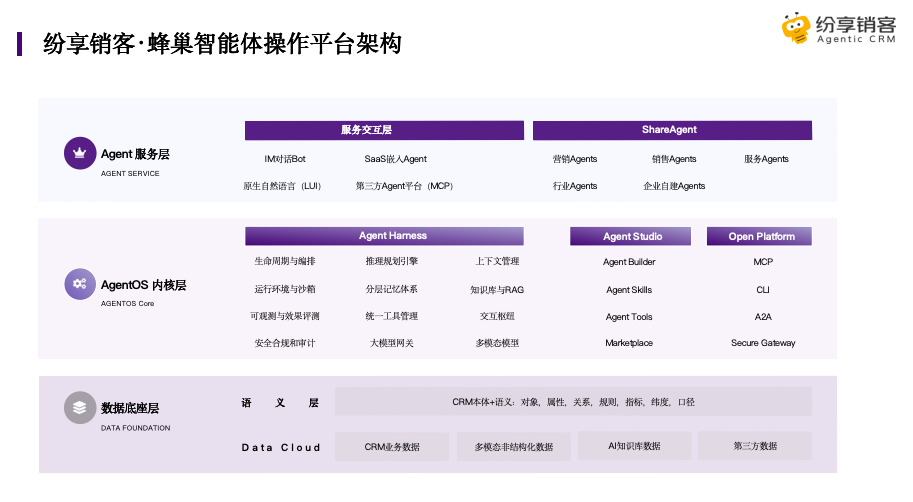Click the 安全合规和审计 item
The image size is (913, 502).
285,343
